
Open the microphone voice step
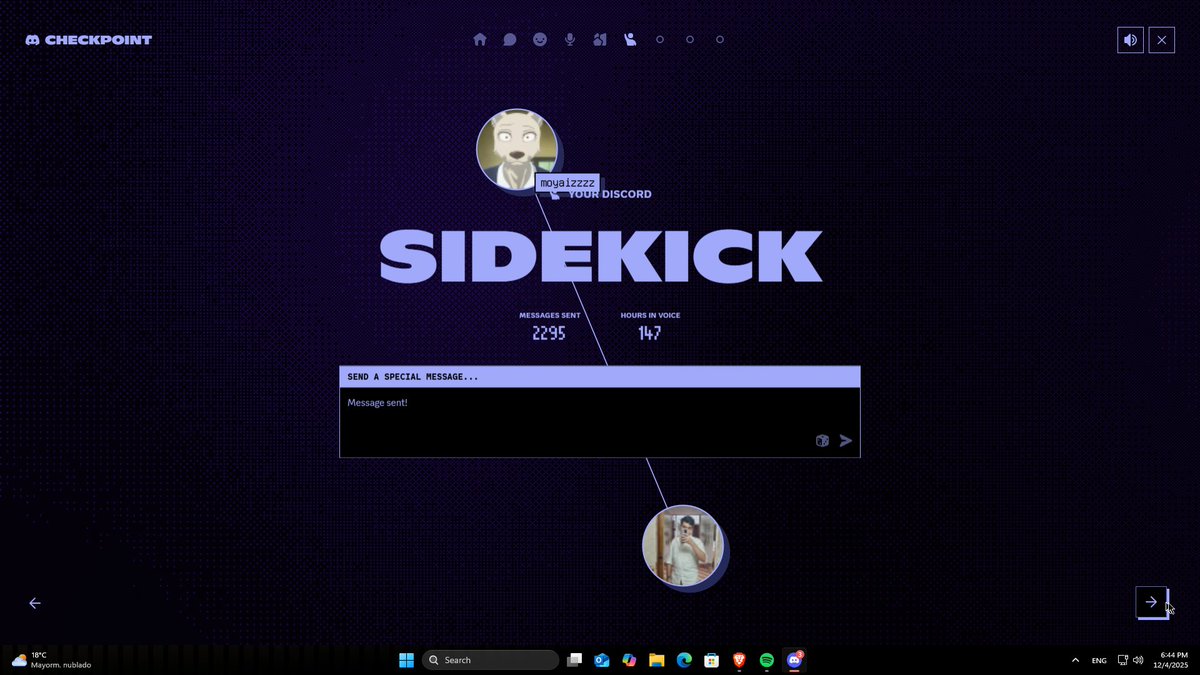(x=570, y=40)
